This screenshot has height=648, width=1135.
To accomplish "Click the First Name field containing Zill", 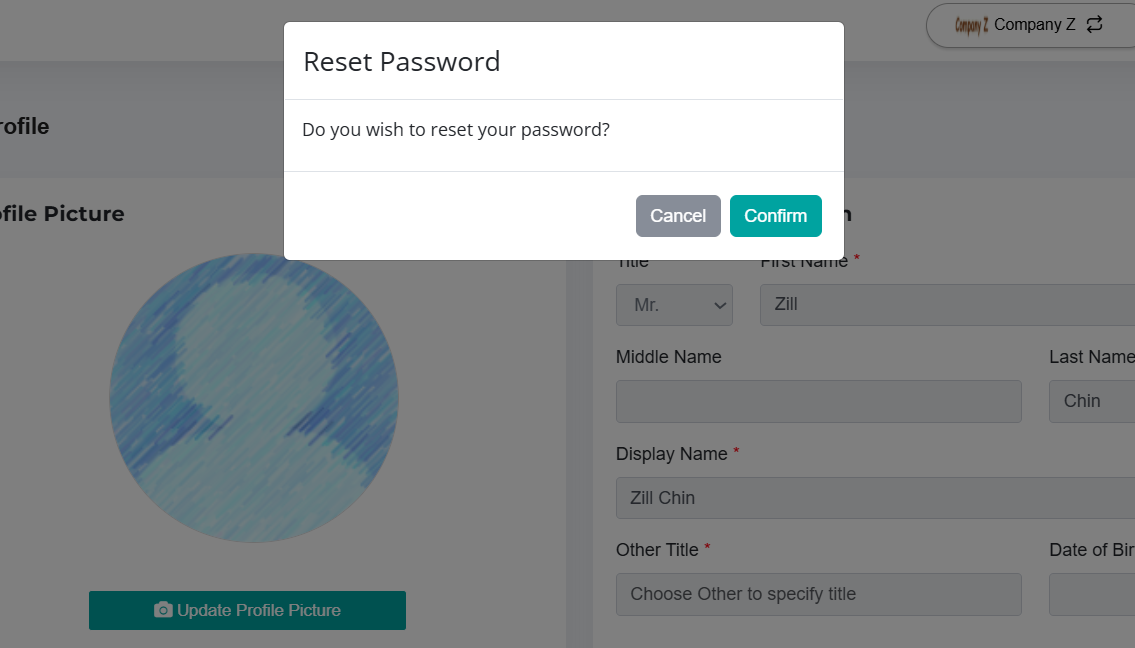I will [x=948, y=305].
